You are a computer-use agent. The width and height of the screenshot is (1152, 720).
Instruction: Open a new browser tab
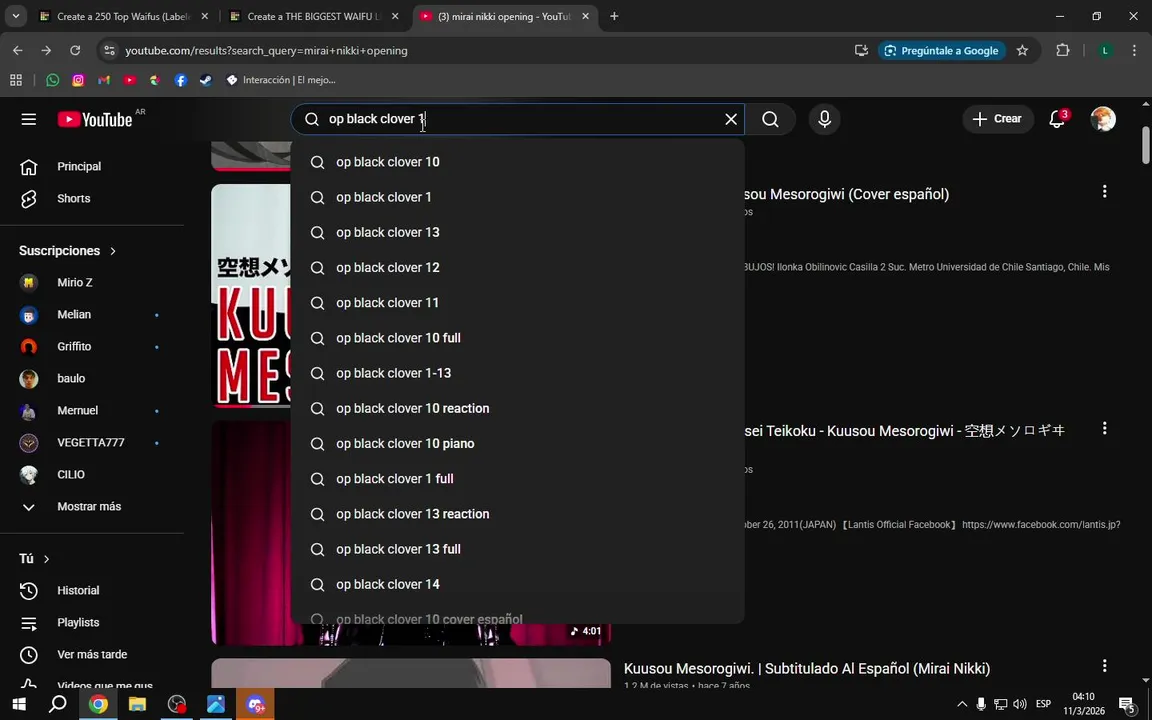pos(614,16)
